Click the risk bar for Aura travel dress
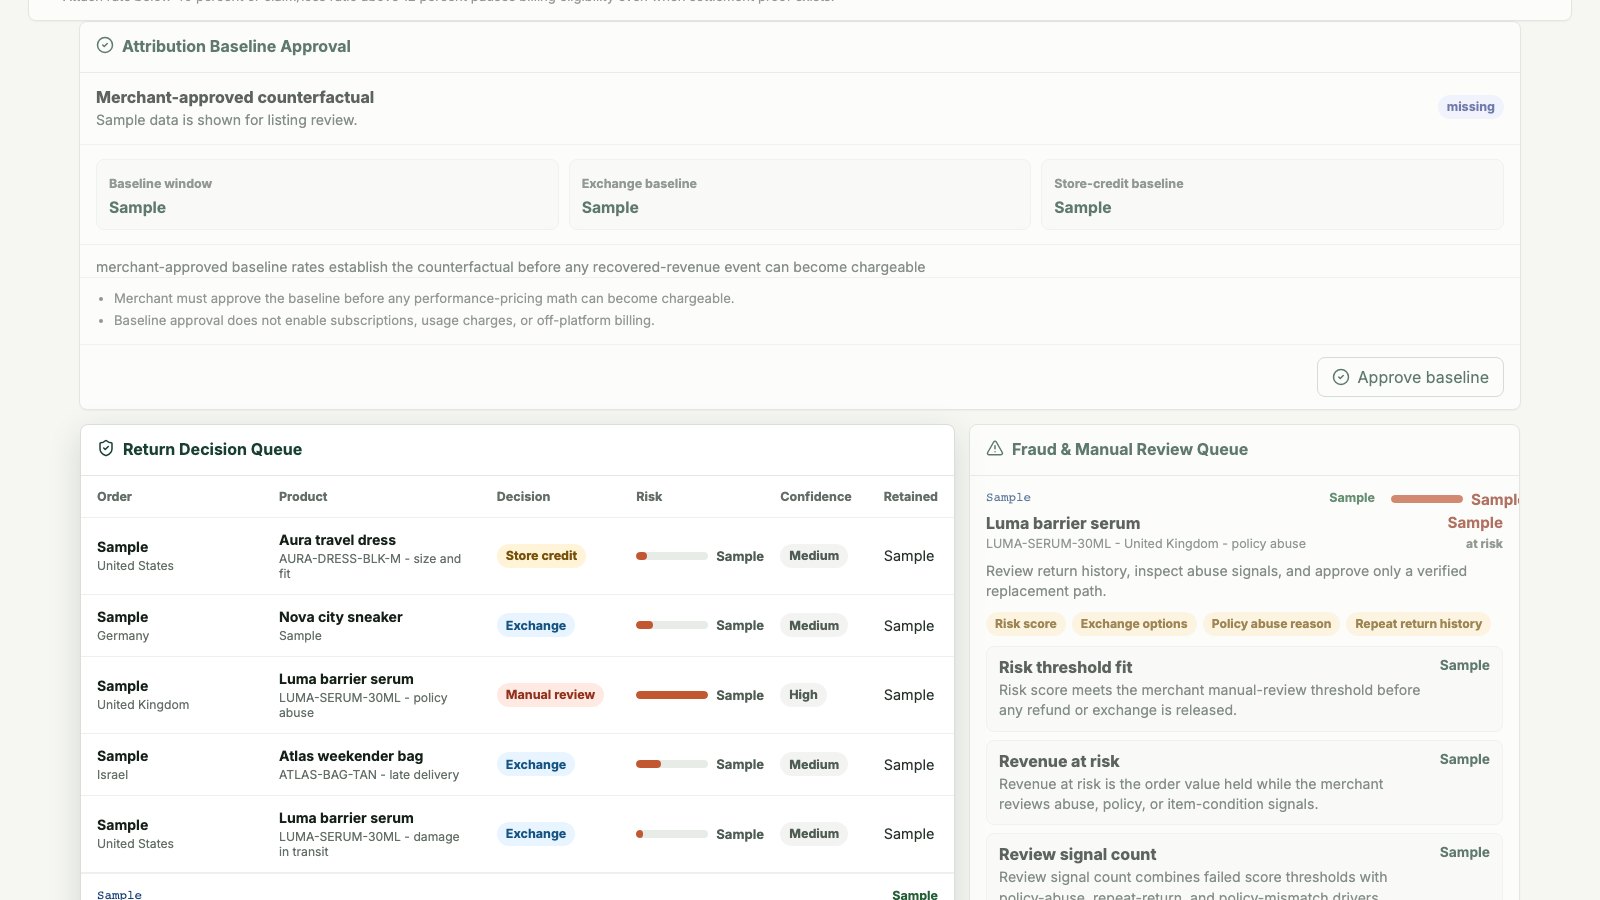The width and height of the screenshot is (1600, 900). (672, 556)
